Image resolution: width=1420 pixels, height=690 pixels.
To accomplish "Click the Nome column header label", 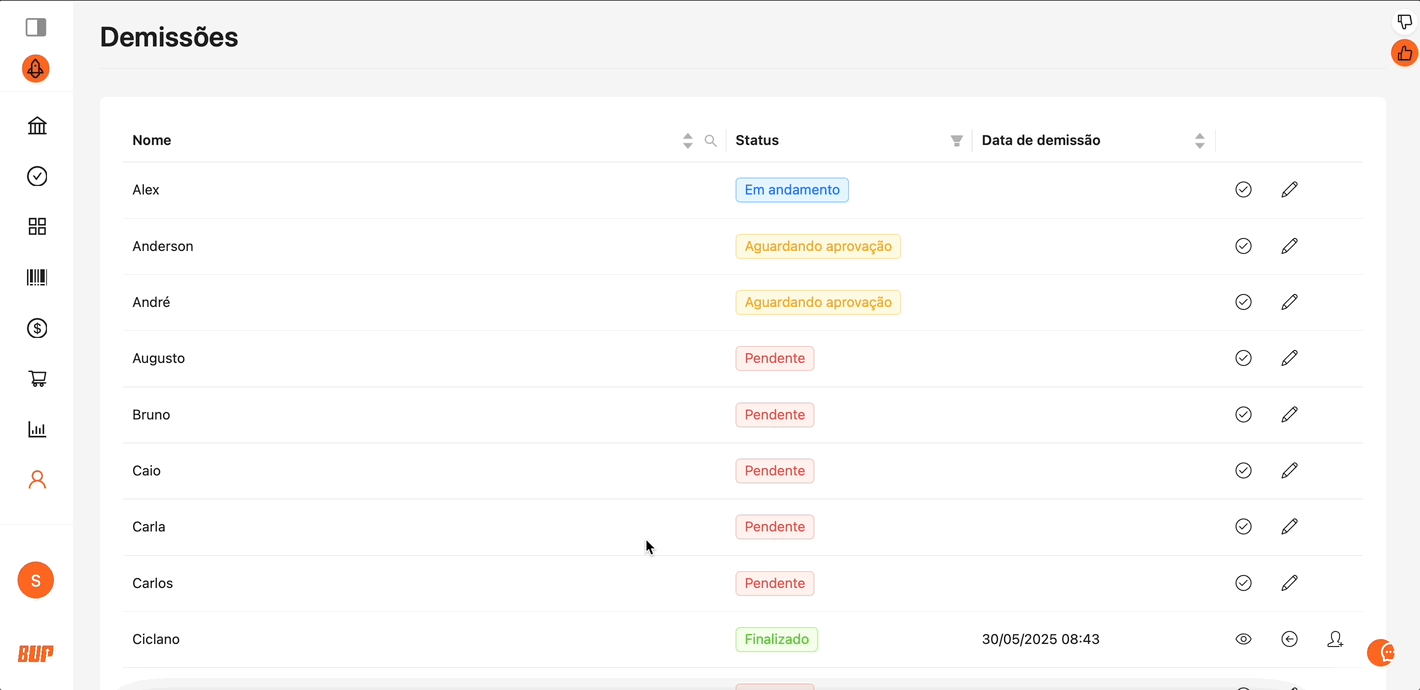I will pos(152,140).
